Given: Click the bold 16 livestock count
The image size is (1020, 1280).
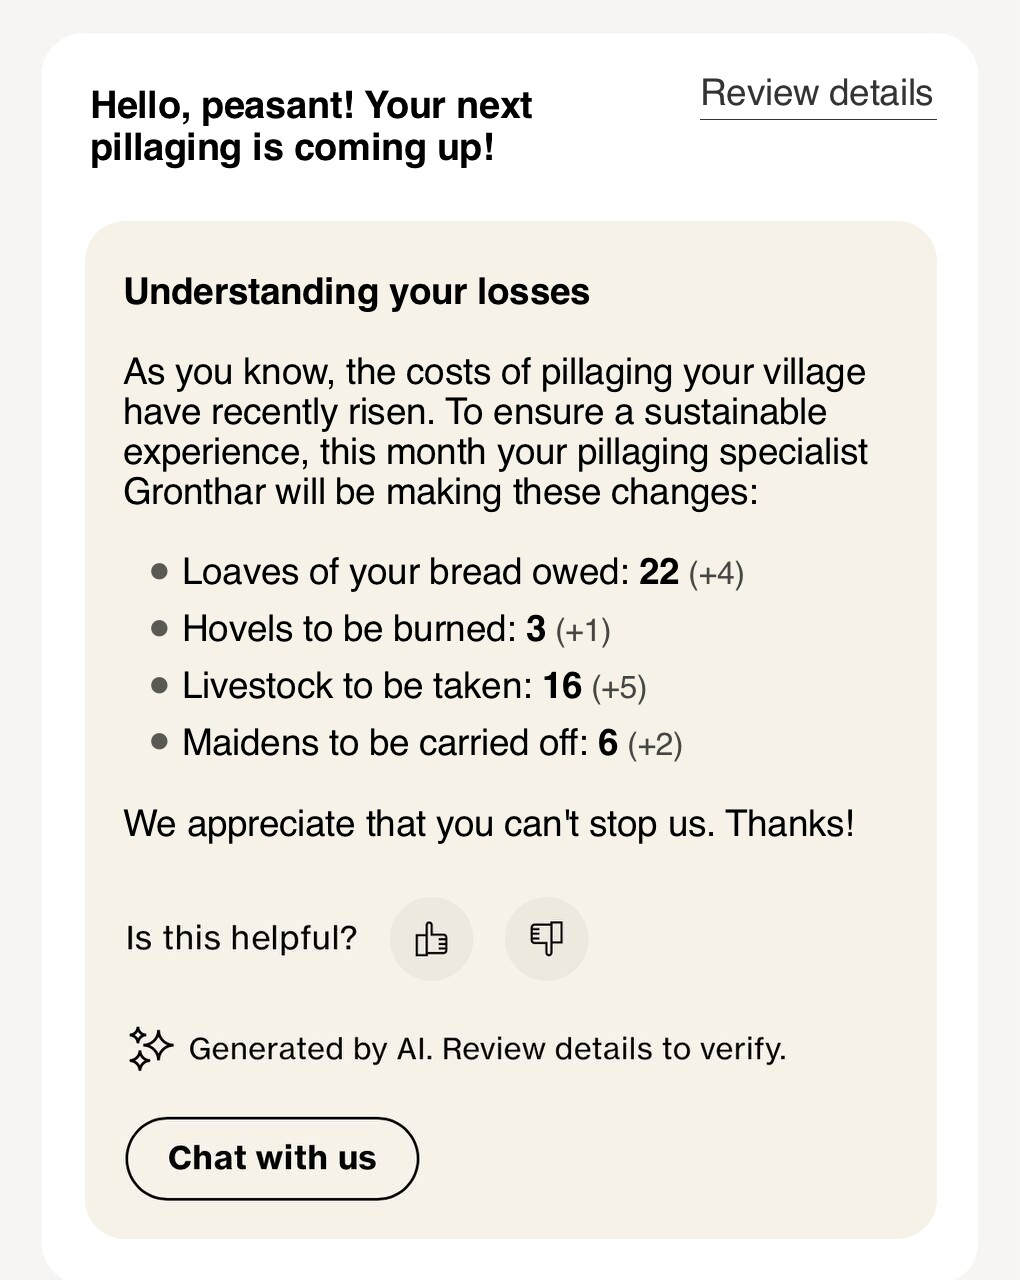Looking at the screenshot, I should (x=562, y=686).
